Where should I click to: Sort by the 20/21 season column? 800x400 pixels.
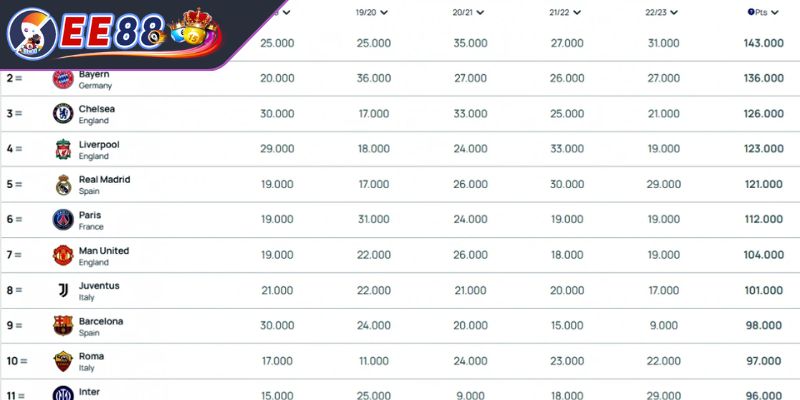point(468,12)
